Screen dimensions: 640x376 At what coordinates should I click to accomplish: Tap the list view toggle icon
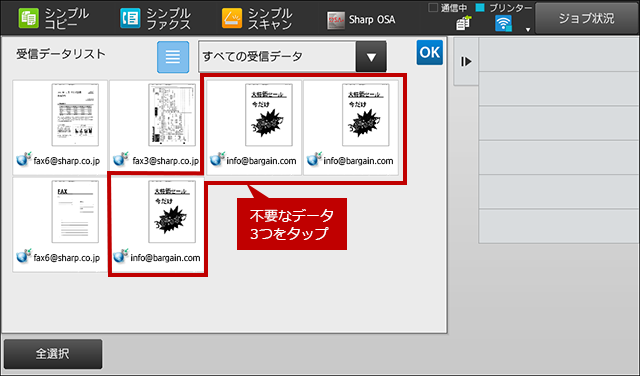(x=173, y=57)
